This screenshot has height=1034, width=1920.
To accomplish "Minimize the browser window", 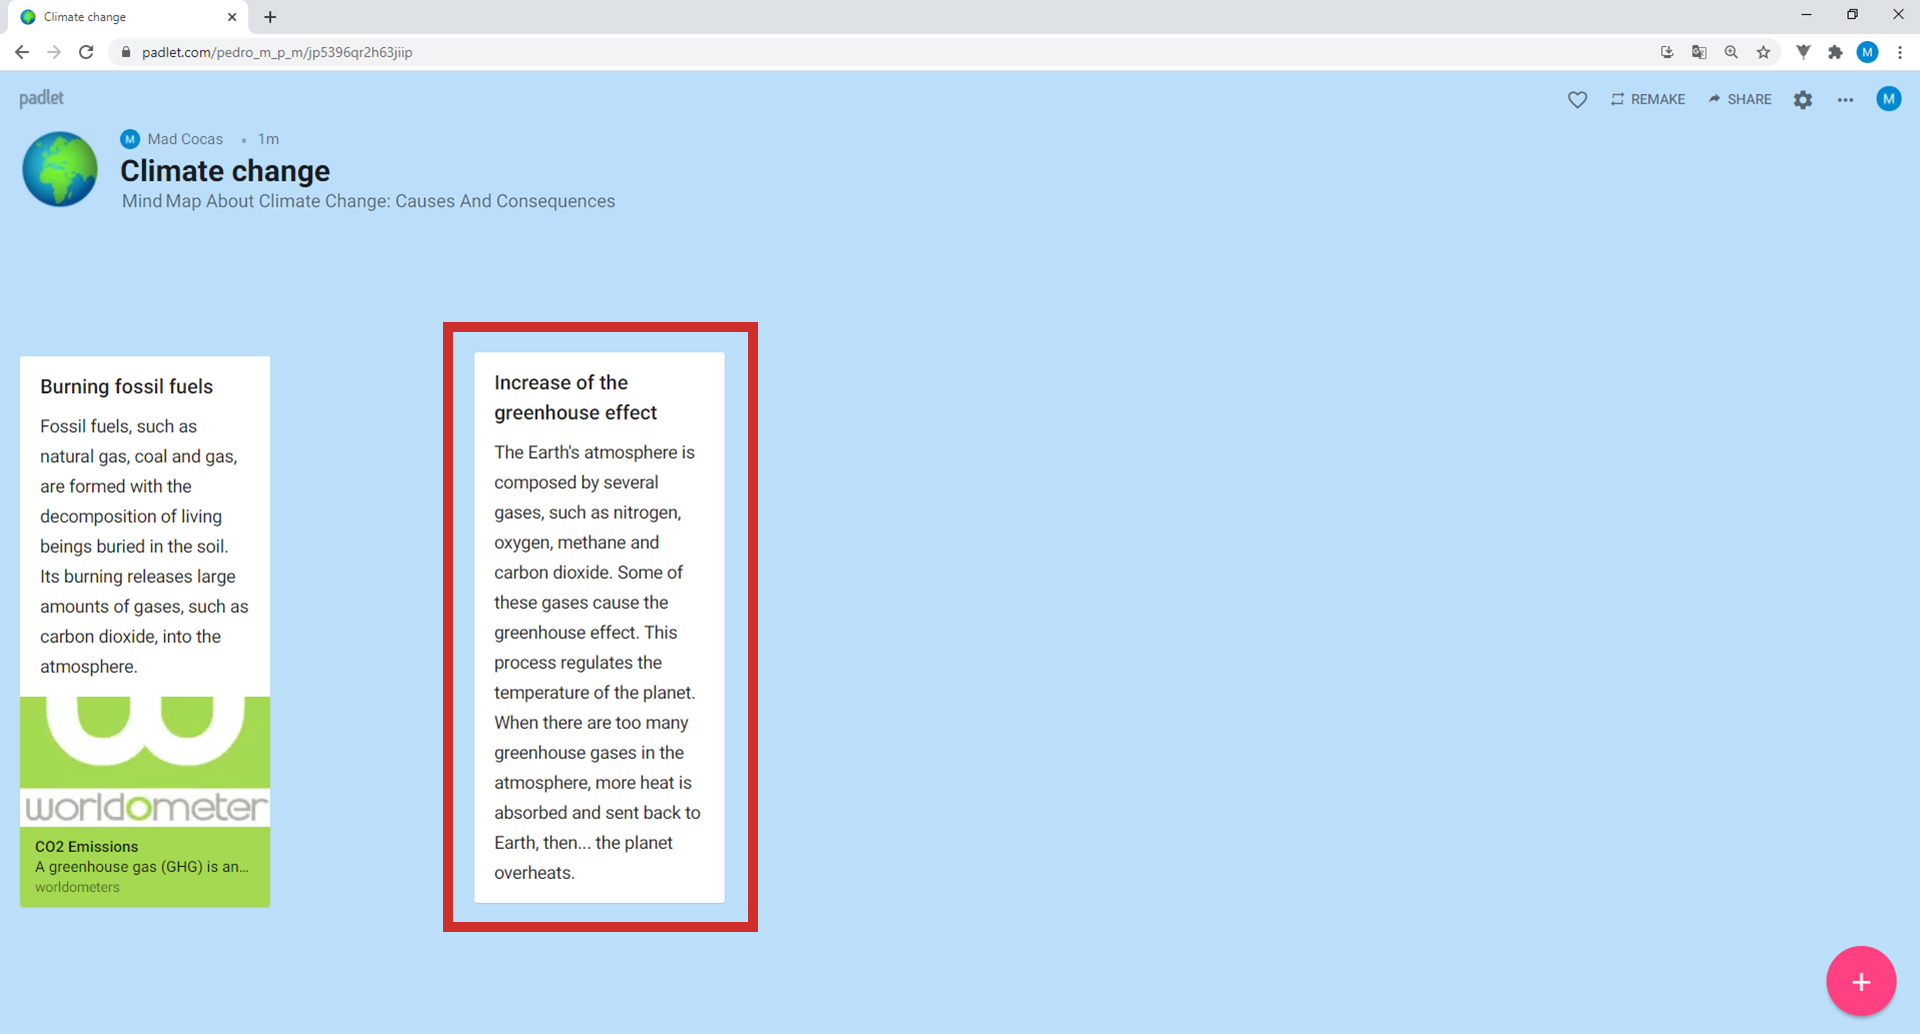I will 1806,15.
